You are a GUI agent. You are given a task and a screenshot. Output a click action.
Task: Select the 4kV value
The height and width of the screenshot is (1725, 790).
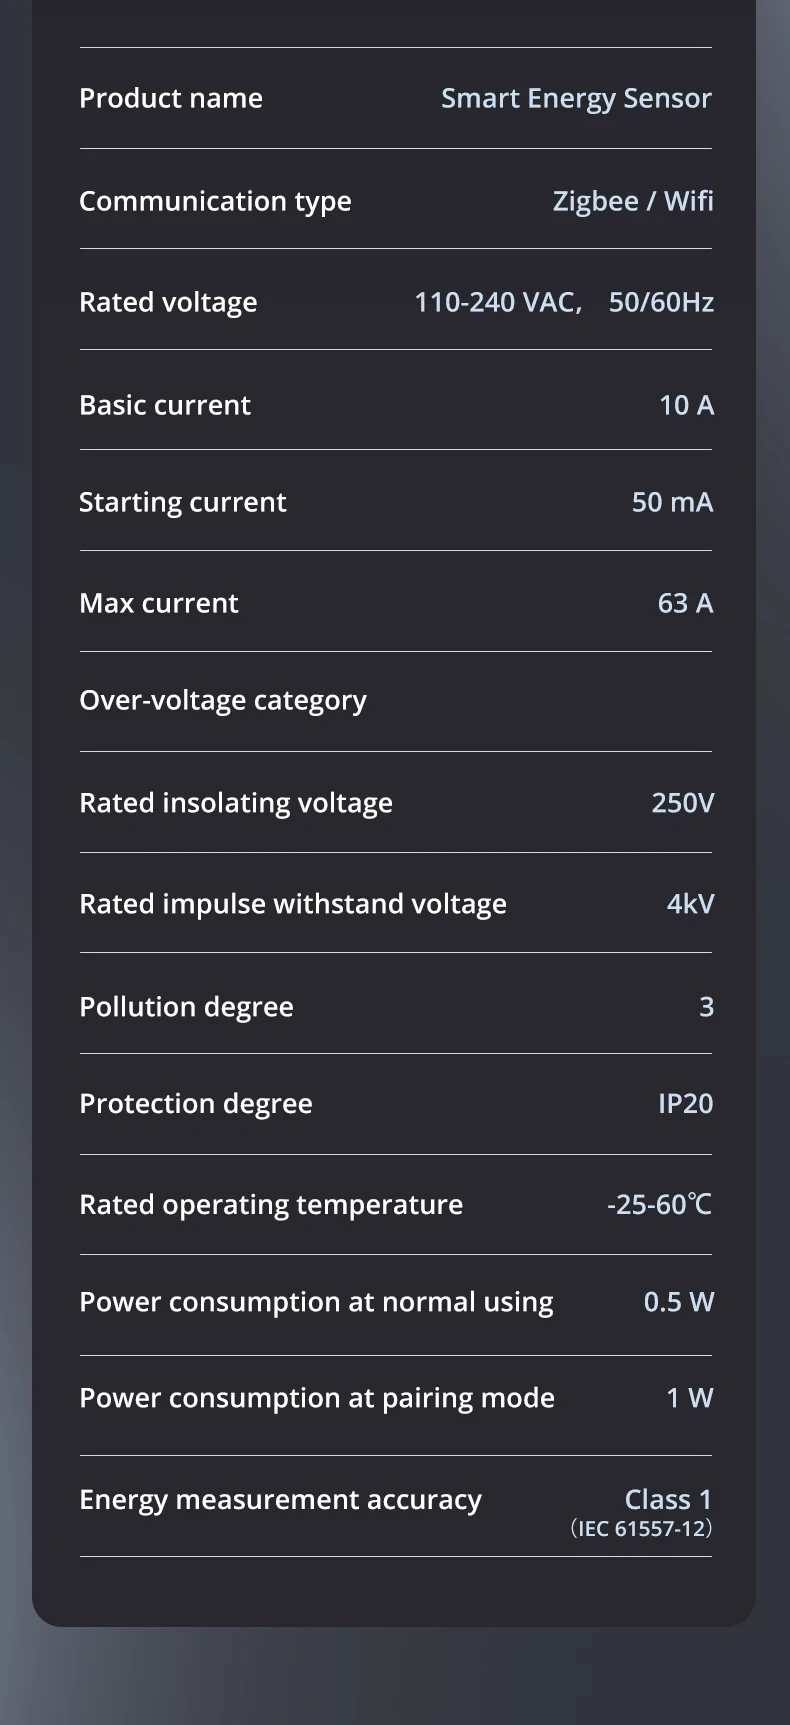[x=690, y=904]
